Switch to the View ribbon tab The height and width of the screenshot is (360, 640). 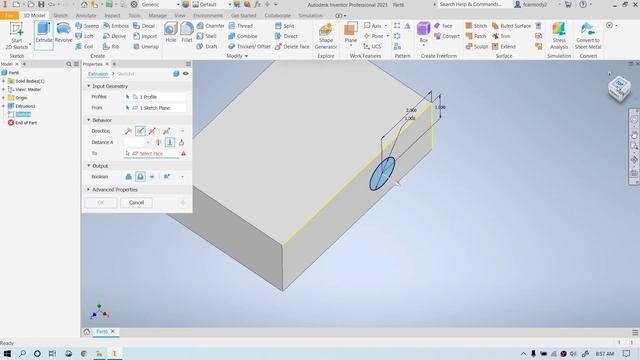click(x=180, y=16)
